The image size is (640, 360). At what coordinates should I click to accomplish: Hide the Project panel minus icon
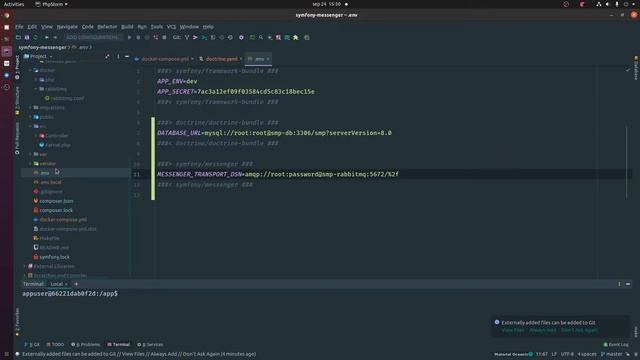tap(127, 56)
